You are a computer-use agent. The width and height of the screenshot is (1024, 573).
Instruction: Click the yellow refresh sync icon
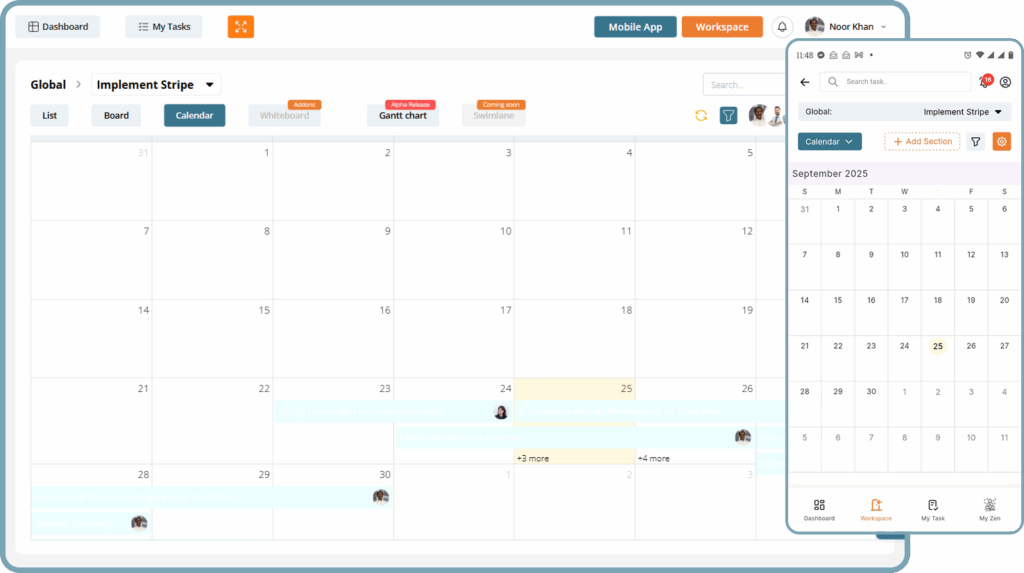point(701,116)
